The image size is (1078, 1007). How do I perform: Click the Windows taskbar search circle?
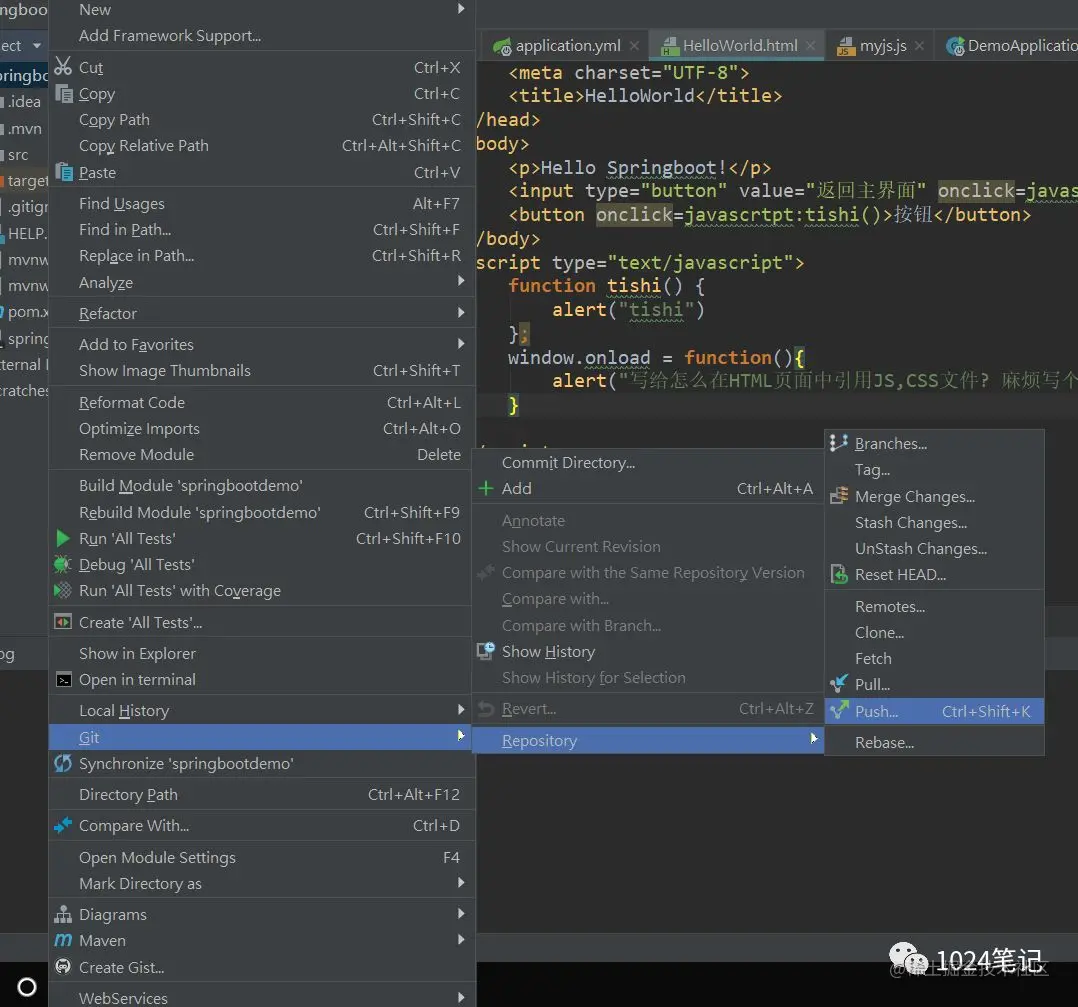[26, 986]
